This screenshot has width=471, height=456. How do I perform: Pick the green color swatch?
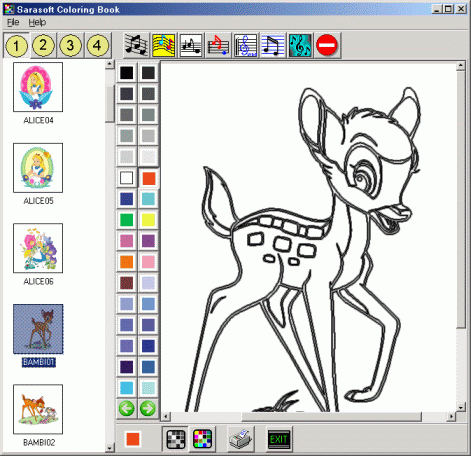tap(126, 220)
